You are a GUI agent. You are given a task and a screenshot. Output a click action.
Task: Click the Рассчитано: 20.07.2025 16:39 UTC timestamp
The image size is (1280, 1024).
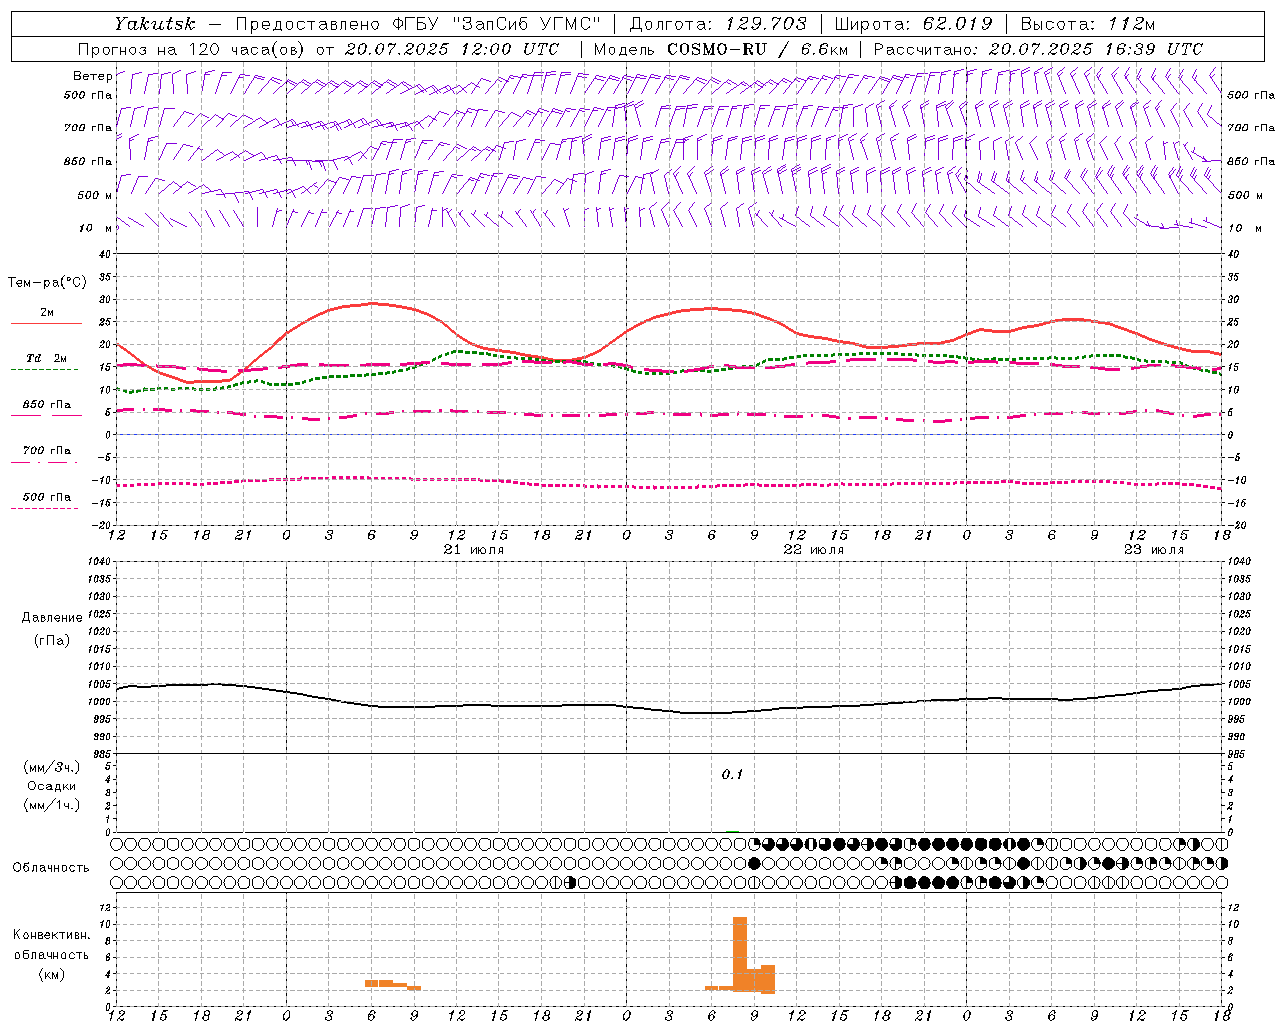tap(1038, 49)
